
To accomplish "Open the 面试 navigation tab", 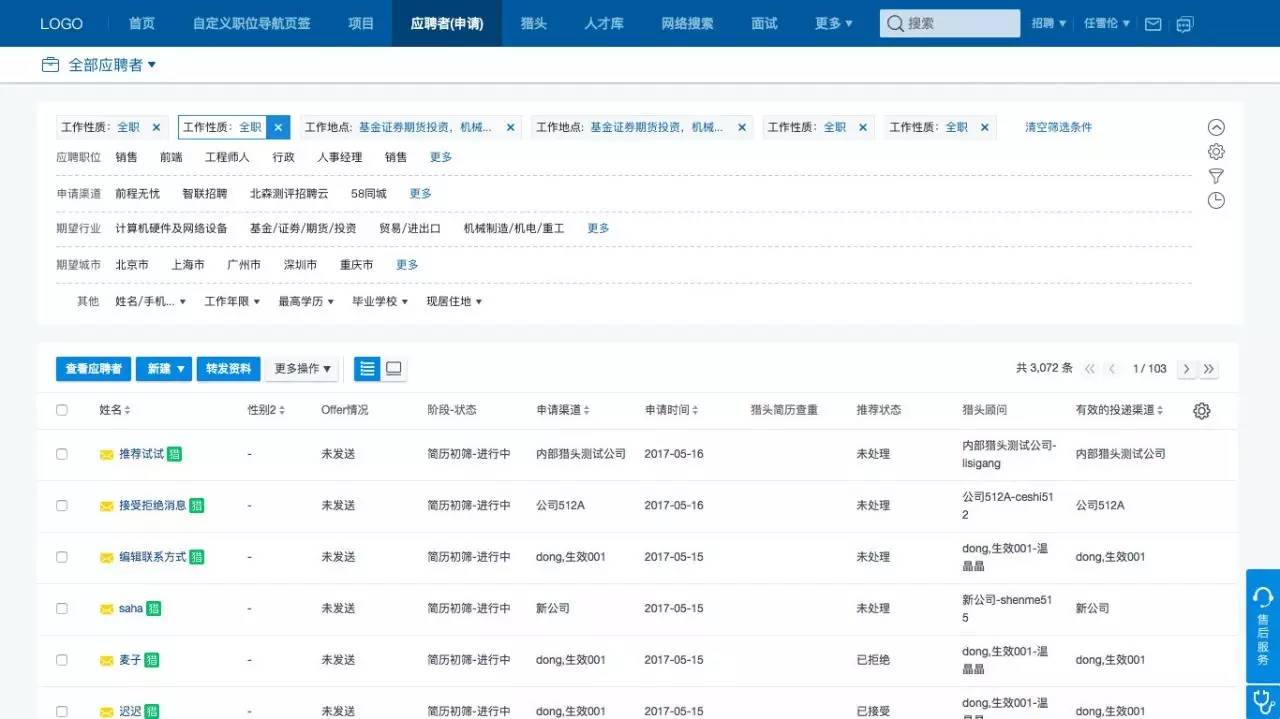I will [764, 23].
